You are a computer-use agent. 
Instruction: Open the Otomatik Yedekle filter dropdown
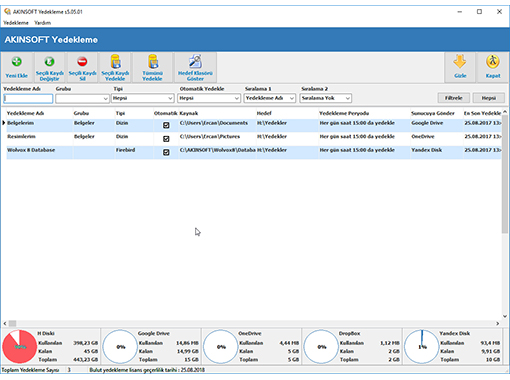pyautogui.click(x=236, y=98)
